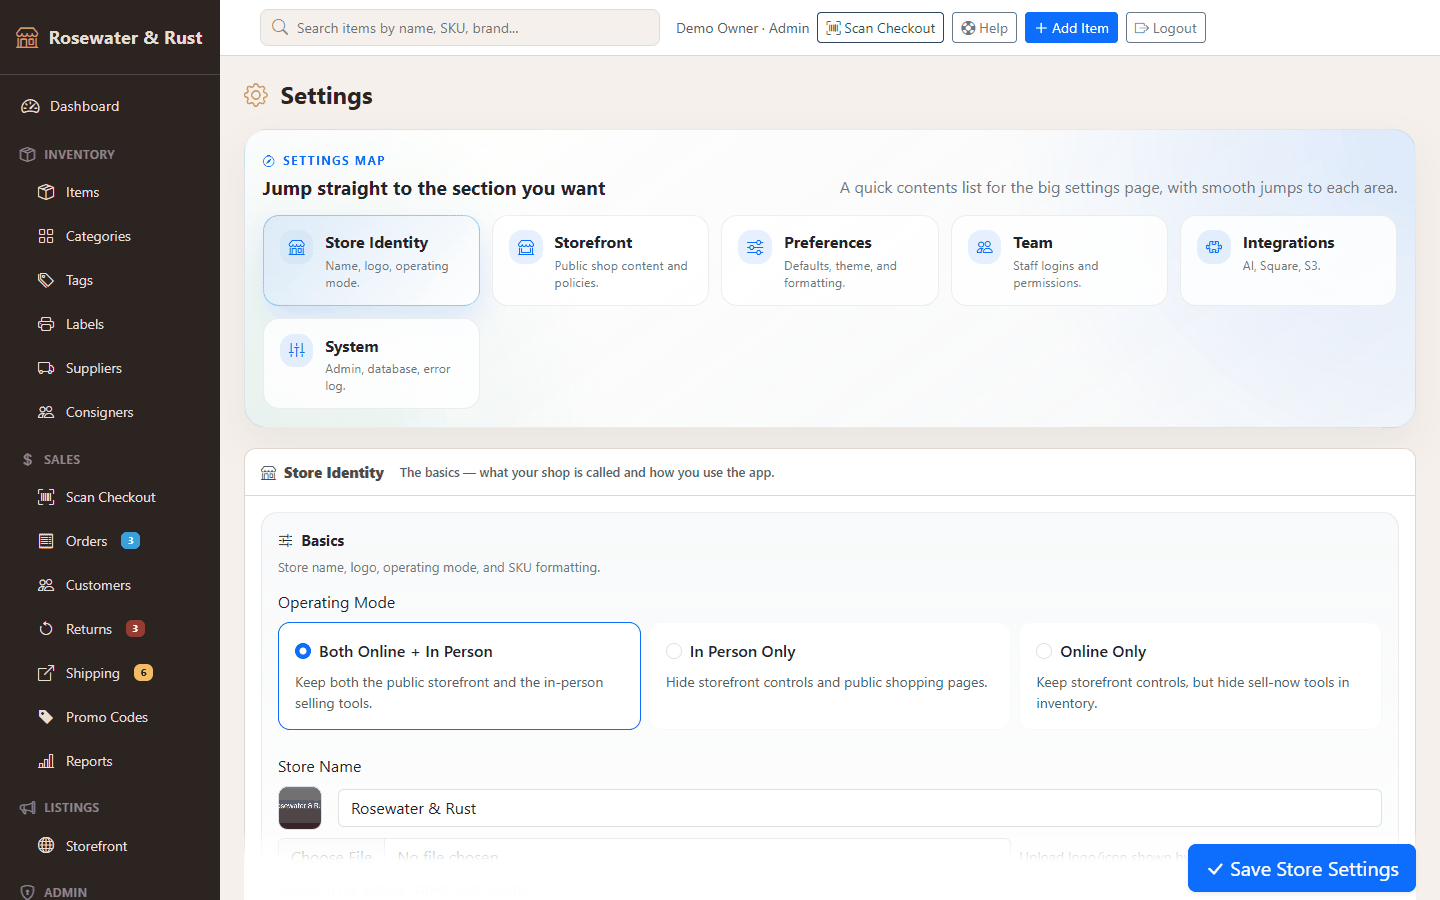Click the search magnifier icon
Screen dimensions: 1440x900
tap(280, 28)
